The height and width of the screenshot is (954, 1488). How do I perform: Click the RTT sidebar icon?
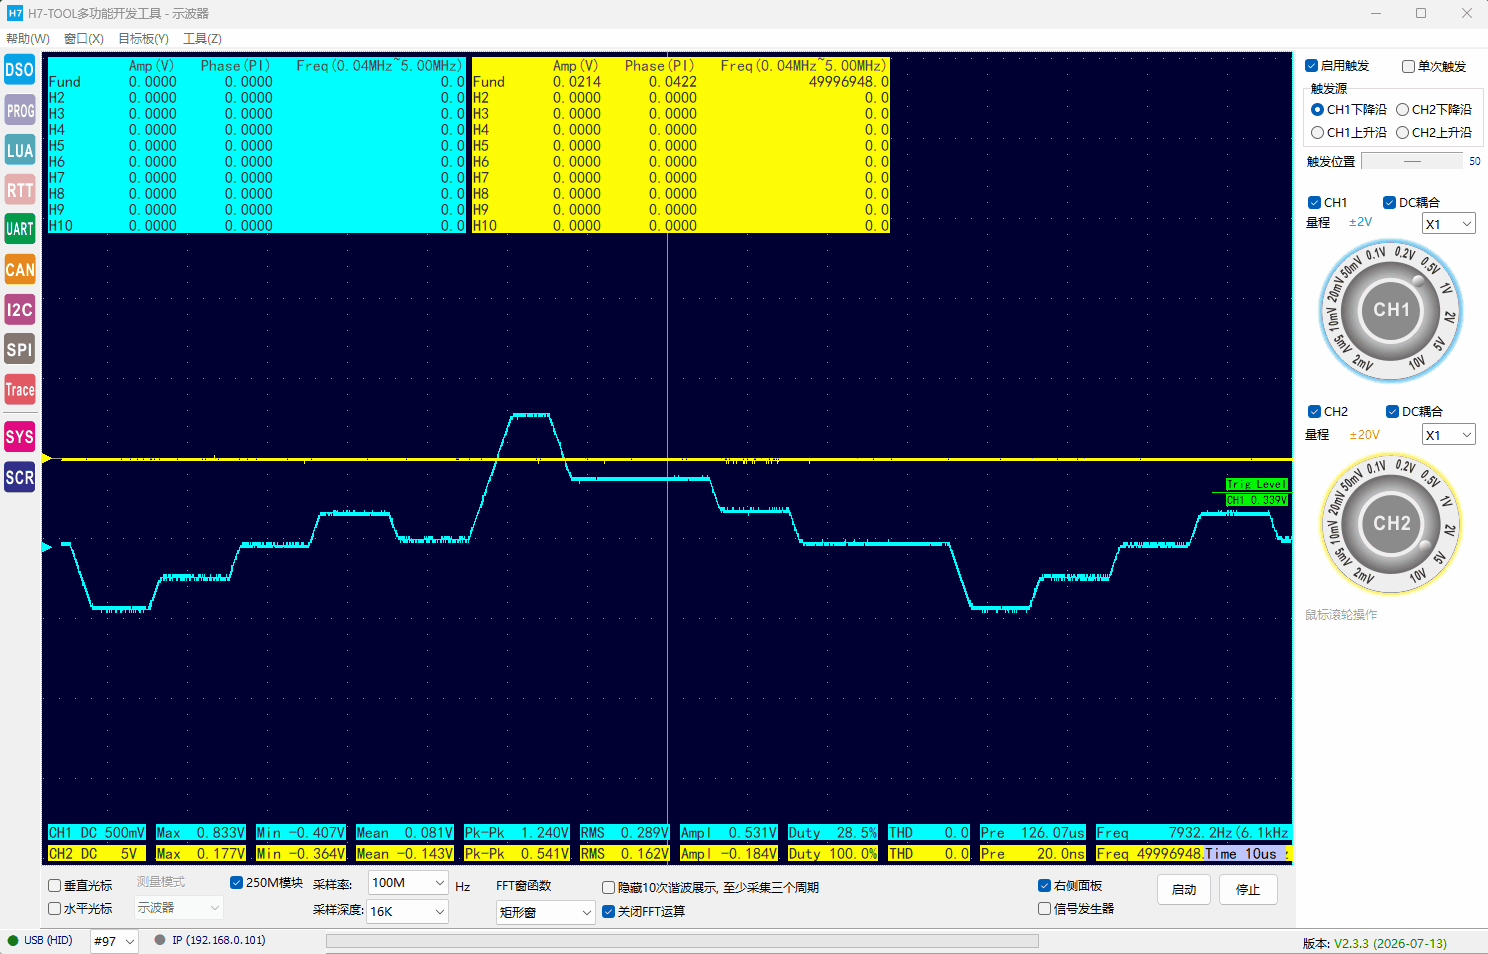[x=20, y=190]
